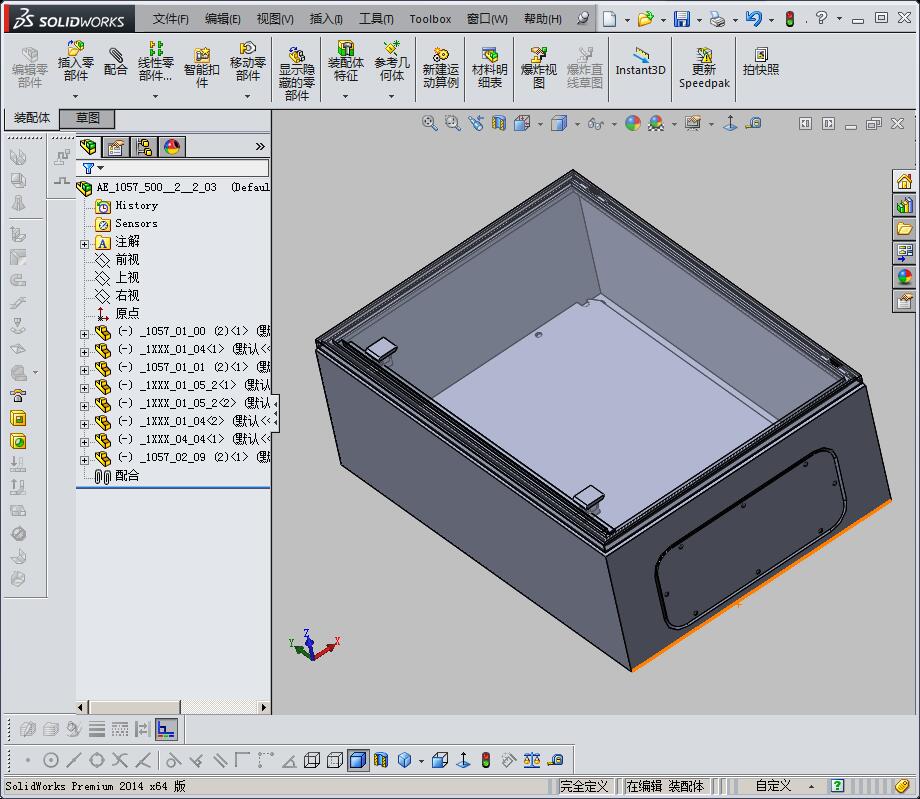920x799 pixels.
Task: Toggle the rebuild traffic light icon in bottom toolbar
Action: pos(486,761)
